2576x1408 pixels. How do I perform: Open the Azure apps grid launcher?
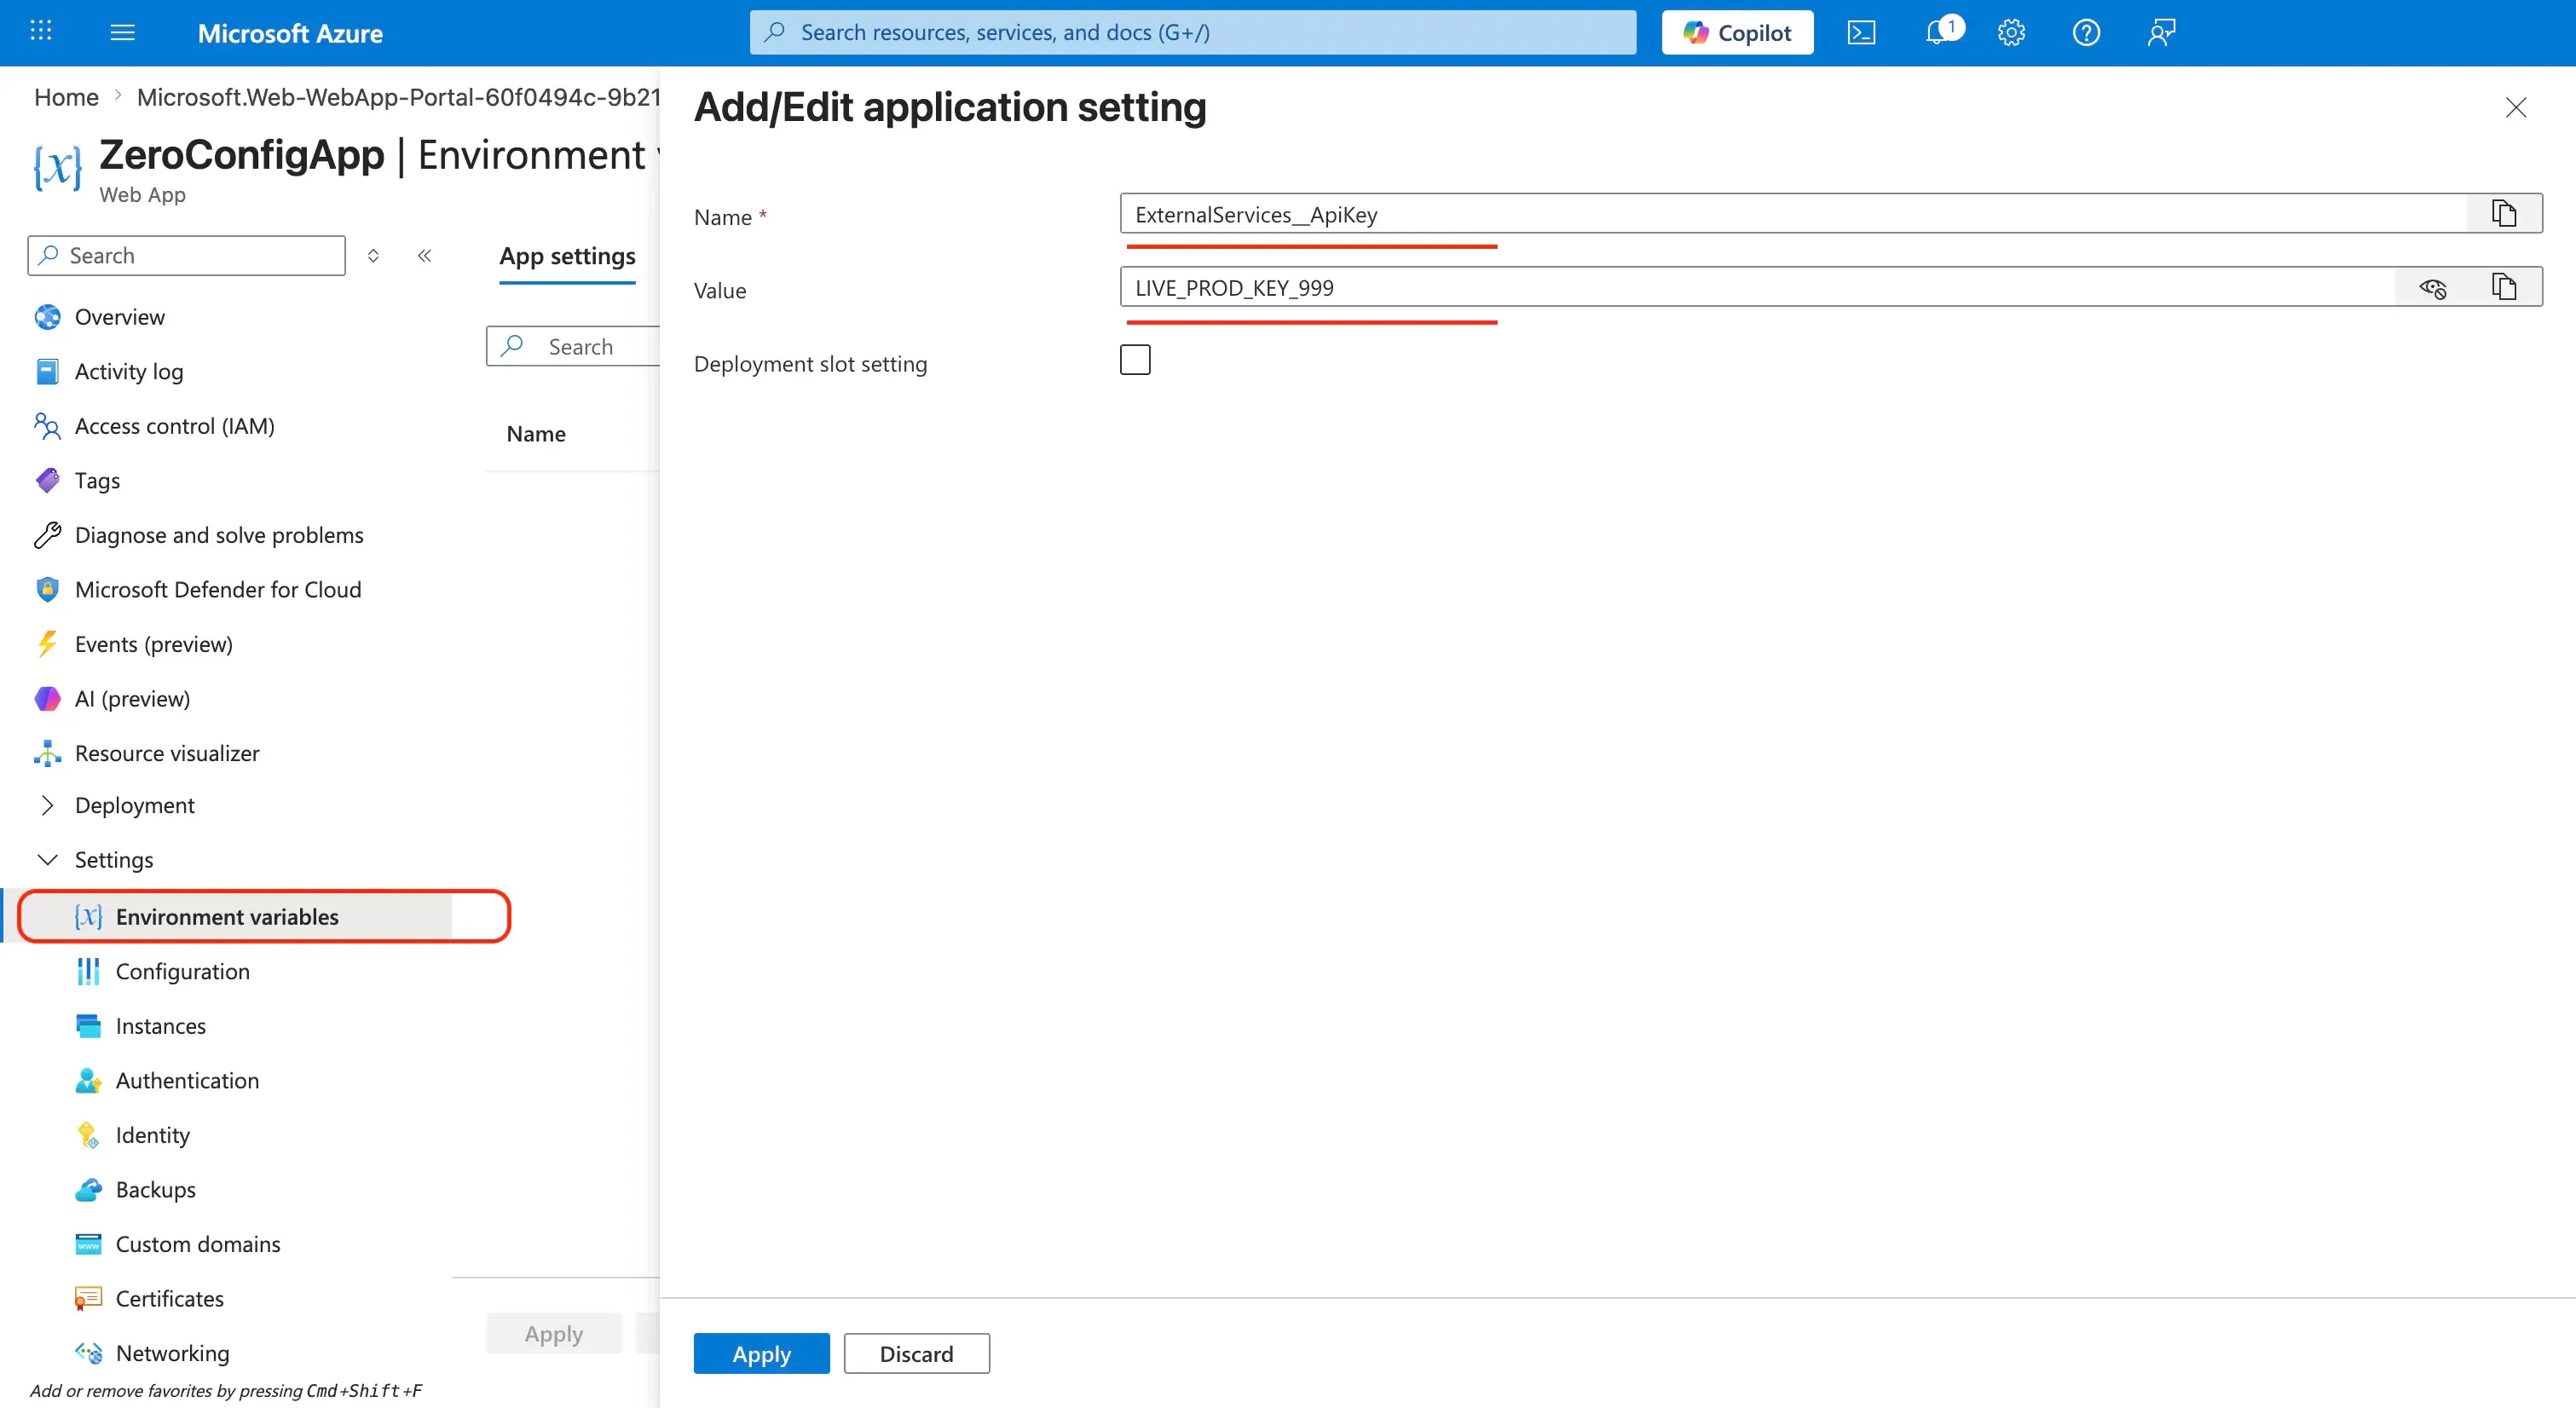[x=41, y=32]
